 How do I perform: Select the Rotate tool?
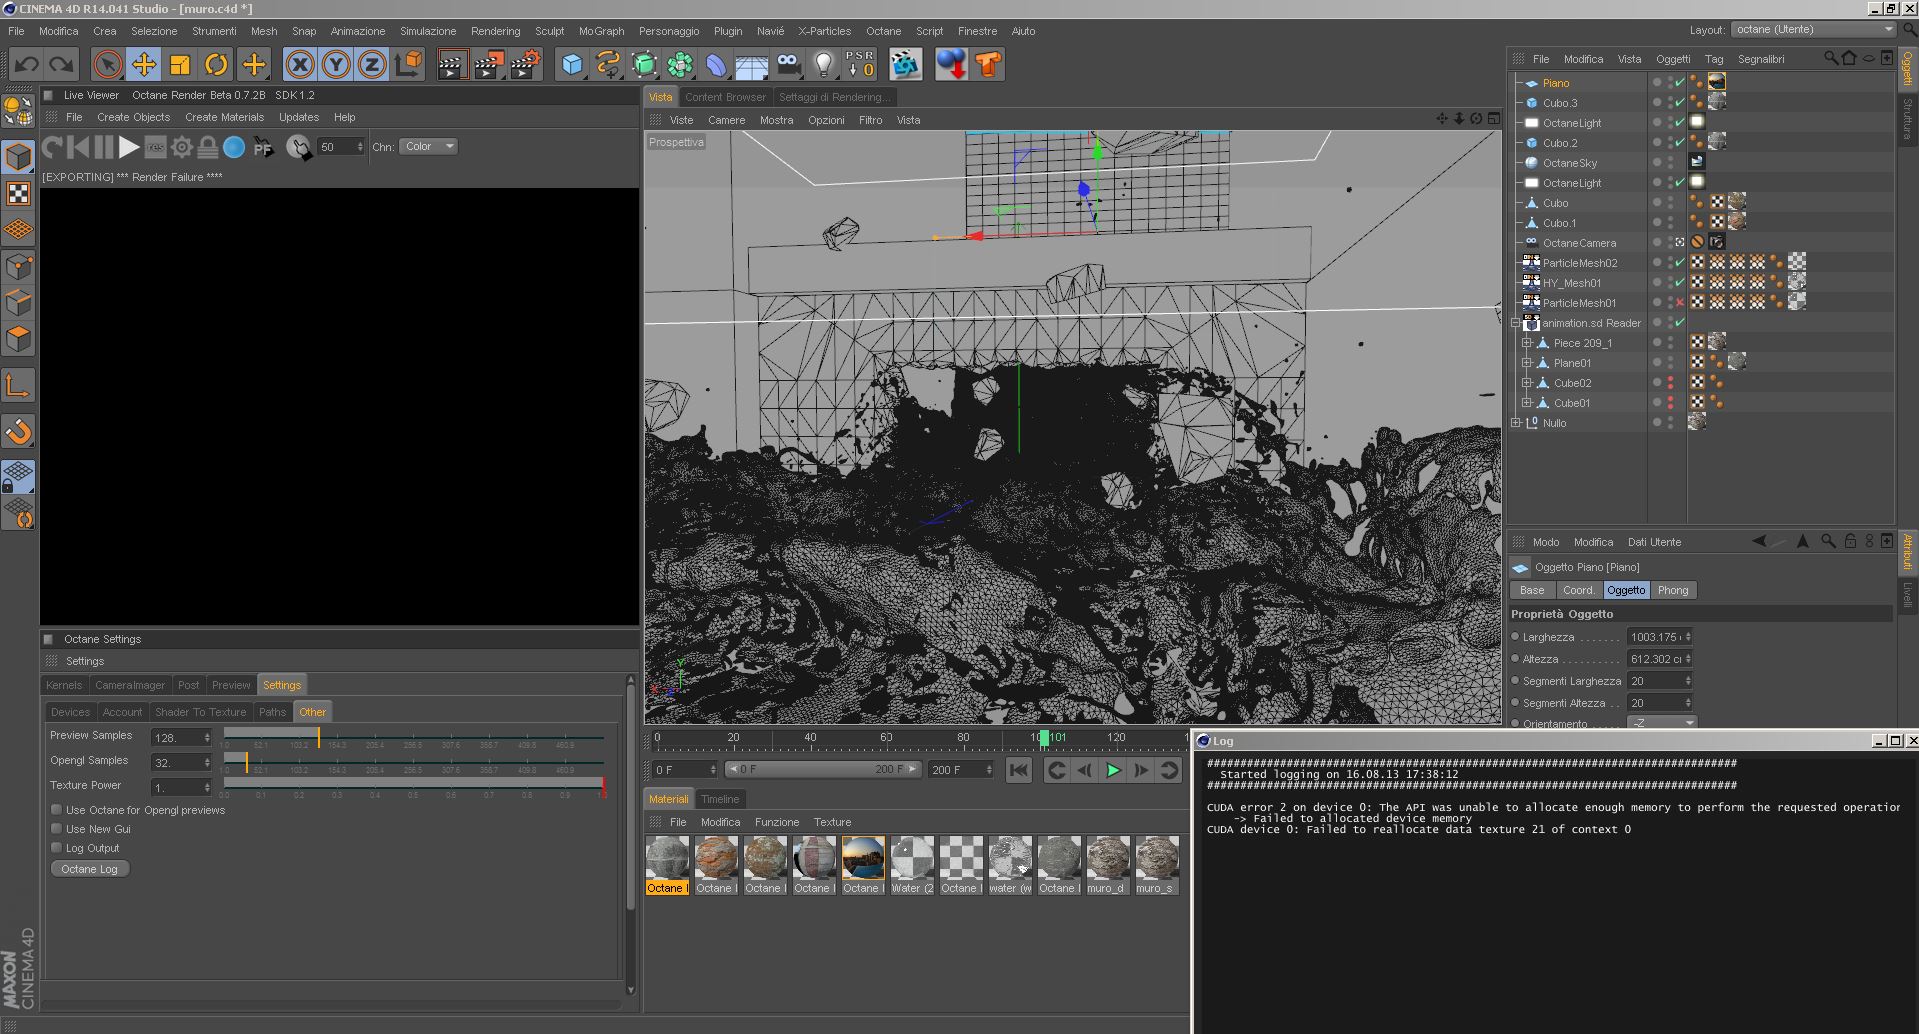[216, 65]
